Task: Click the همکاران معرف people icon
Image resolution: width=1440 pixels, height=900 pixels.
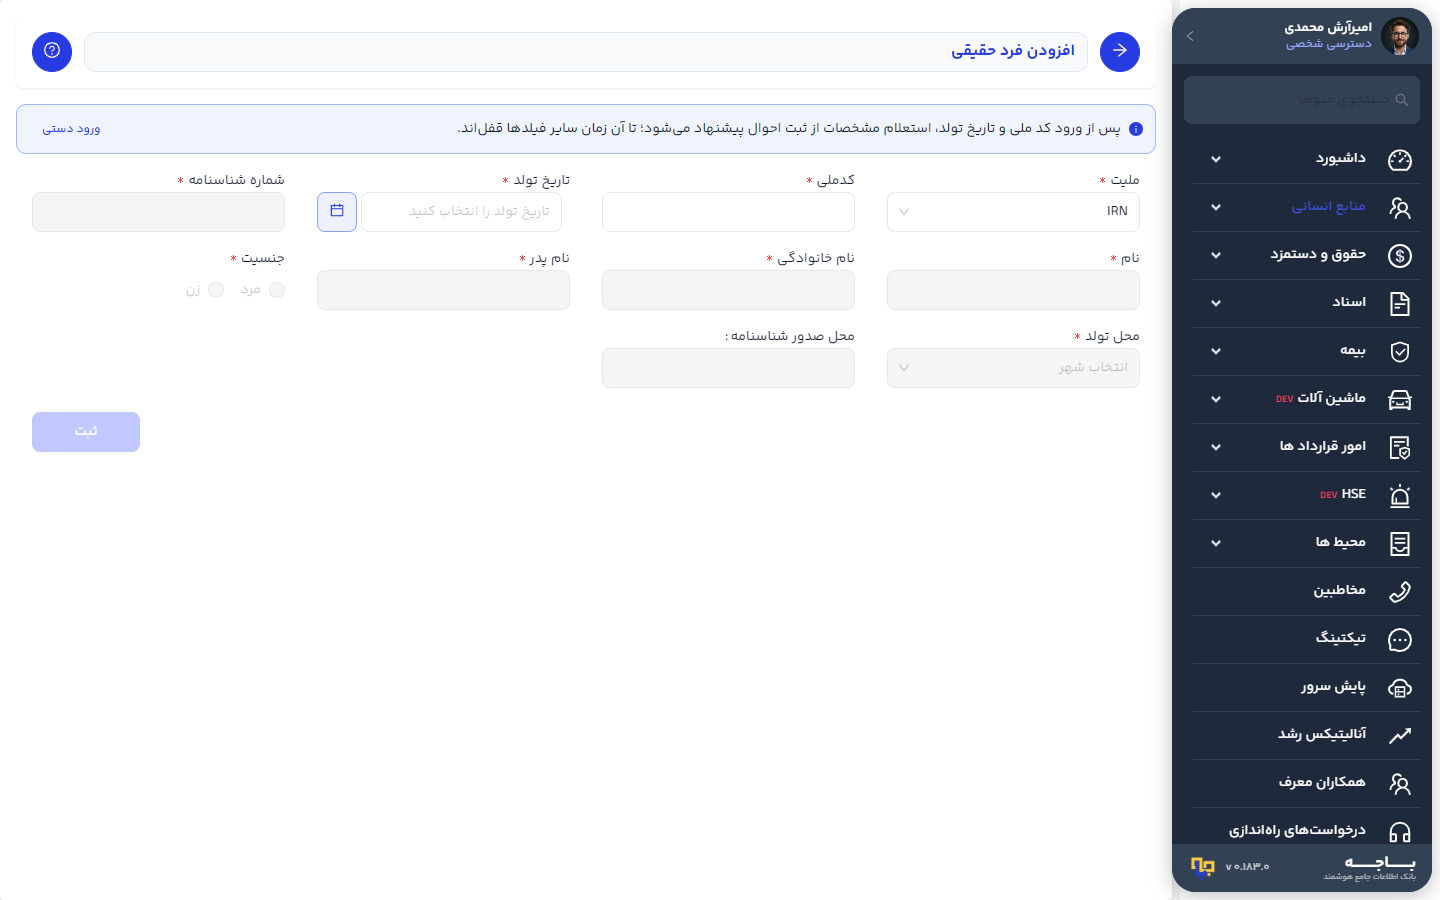Action: [x=1400, y=784]
